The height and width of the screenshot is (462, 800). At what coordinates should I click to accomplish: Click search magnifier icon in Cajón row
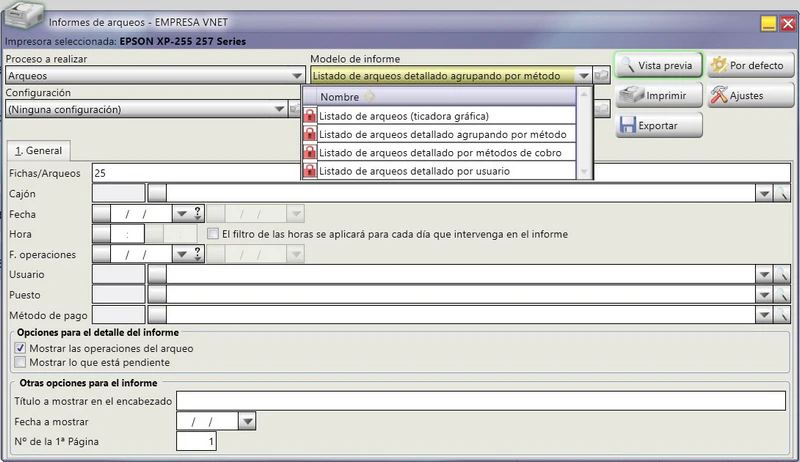coord(782,194)
